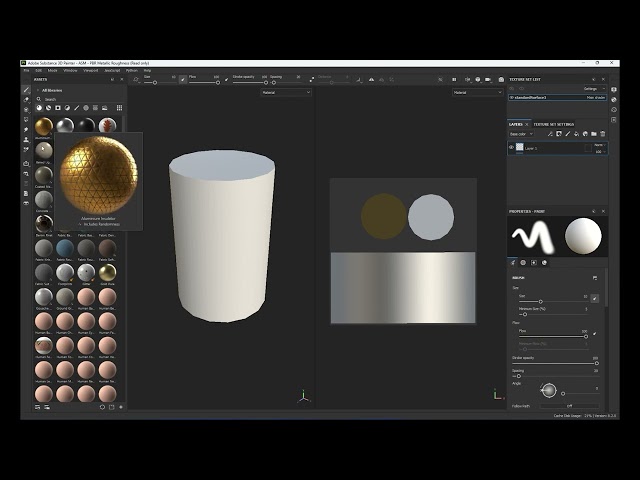Open the File menu
Image resolution: width=640 pixels, height=480 pixels.
point(26,71)
